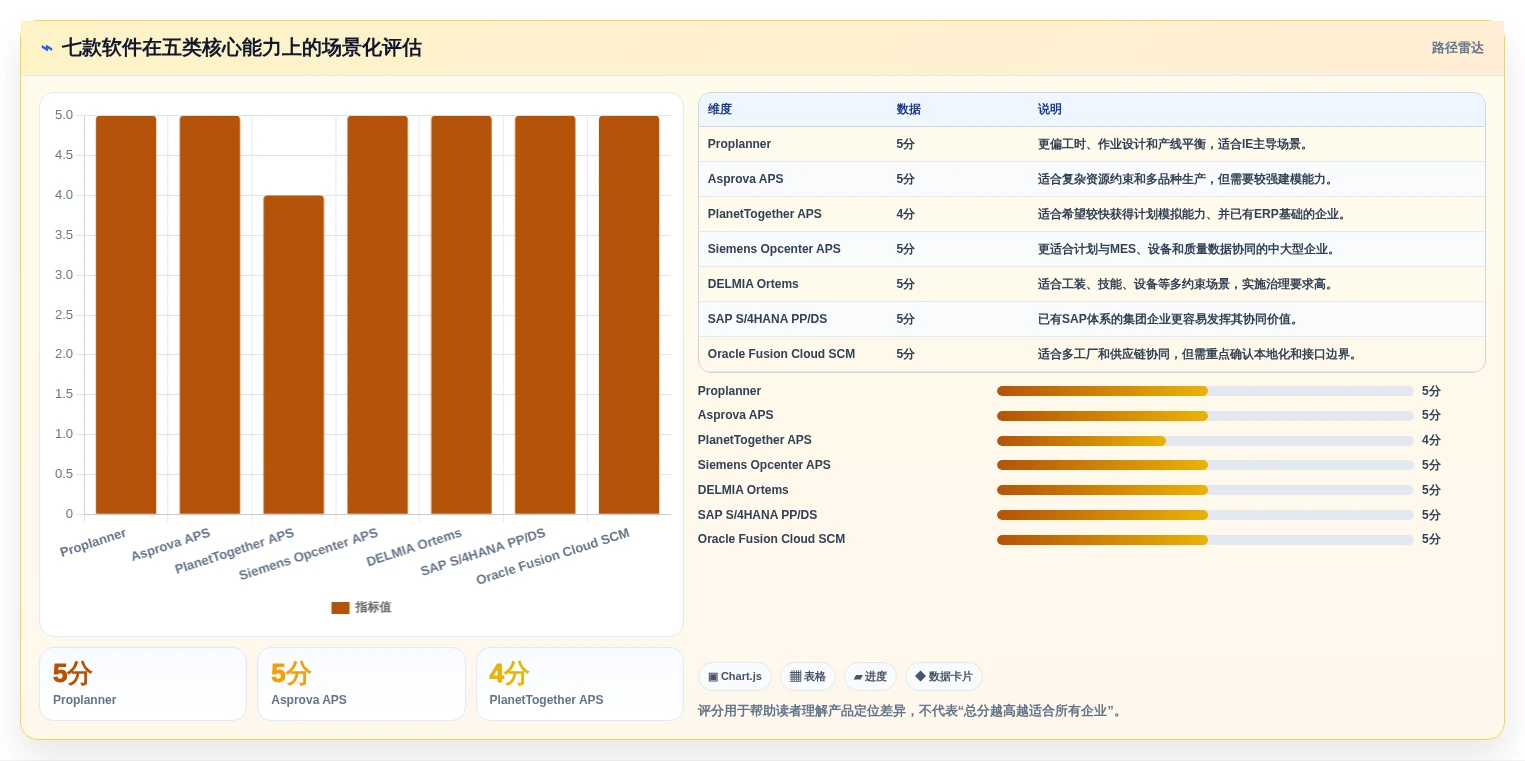Click the 维度 column header

point(719,110)
